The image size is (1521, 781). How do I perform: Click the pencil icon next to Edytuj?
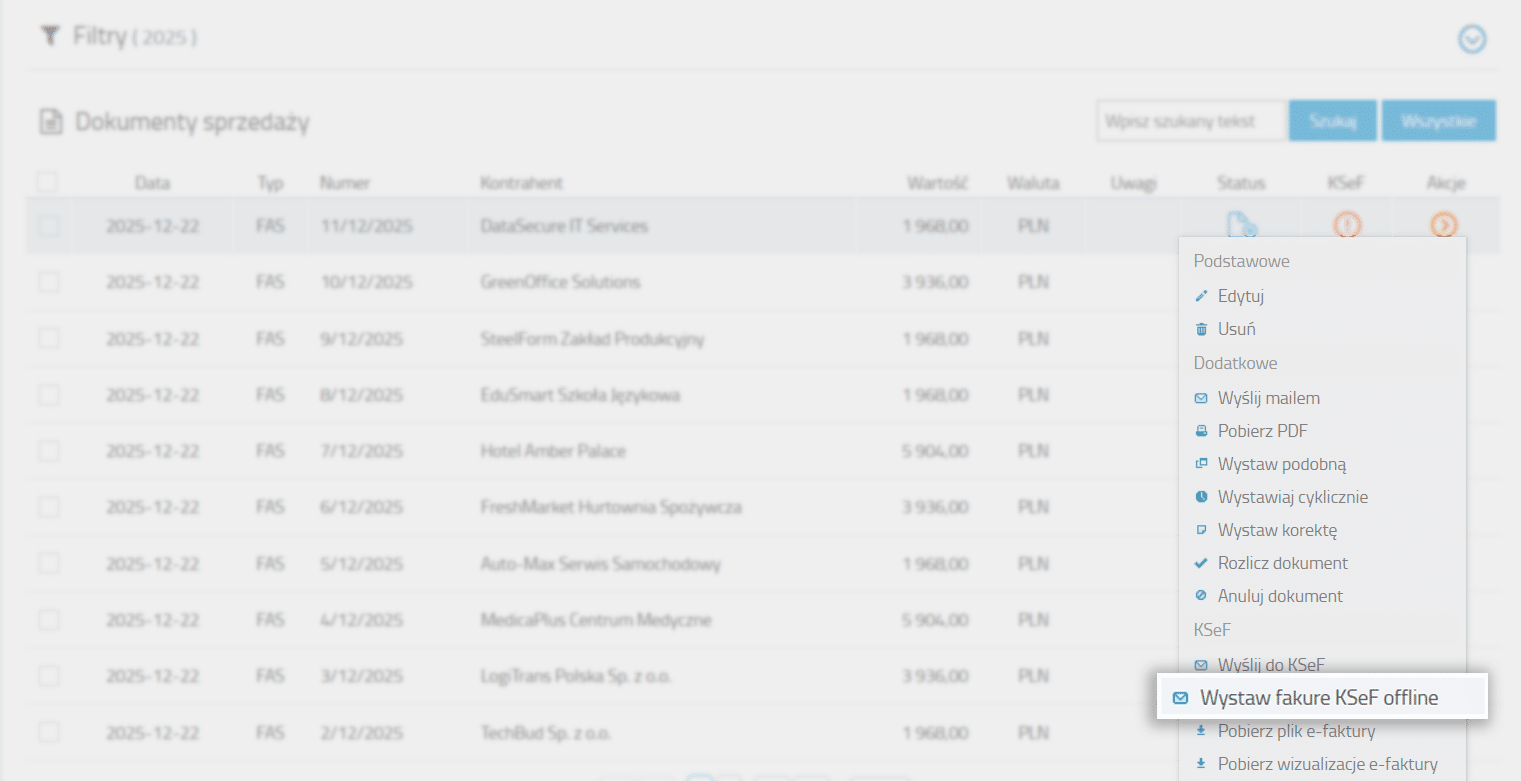tap(1201, 297)
